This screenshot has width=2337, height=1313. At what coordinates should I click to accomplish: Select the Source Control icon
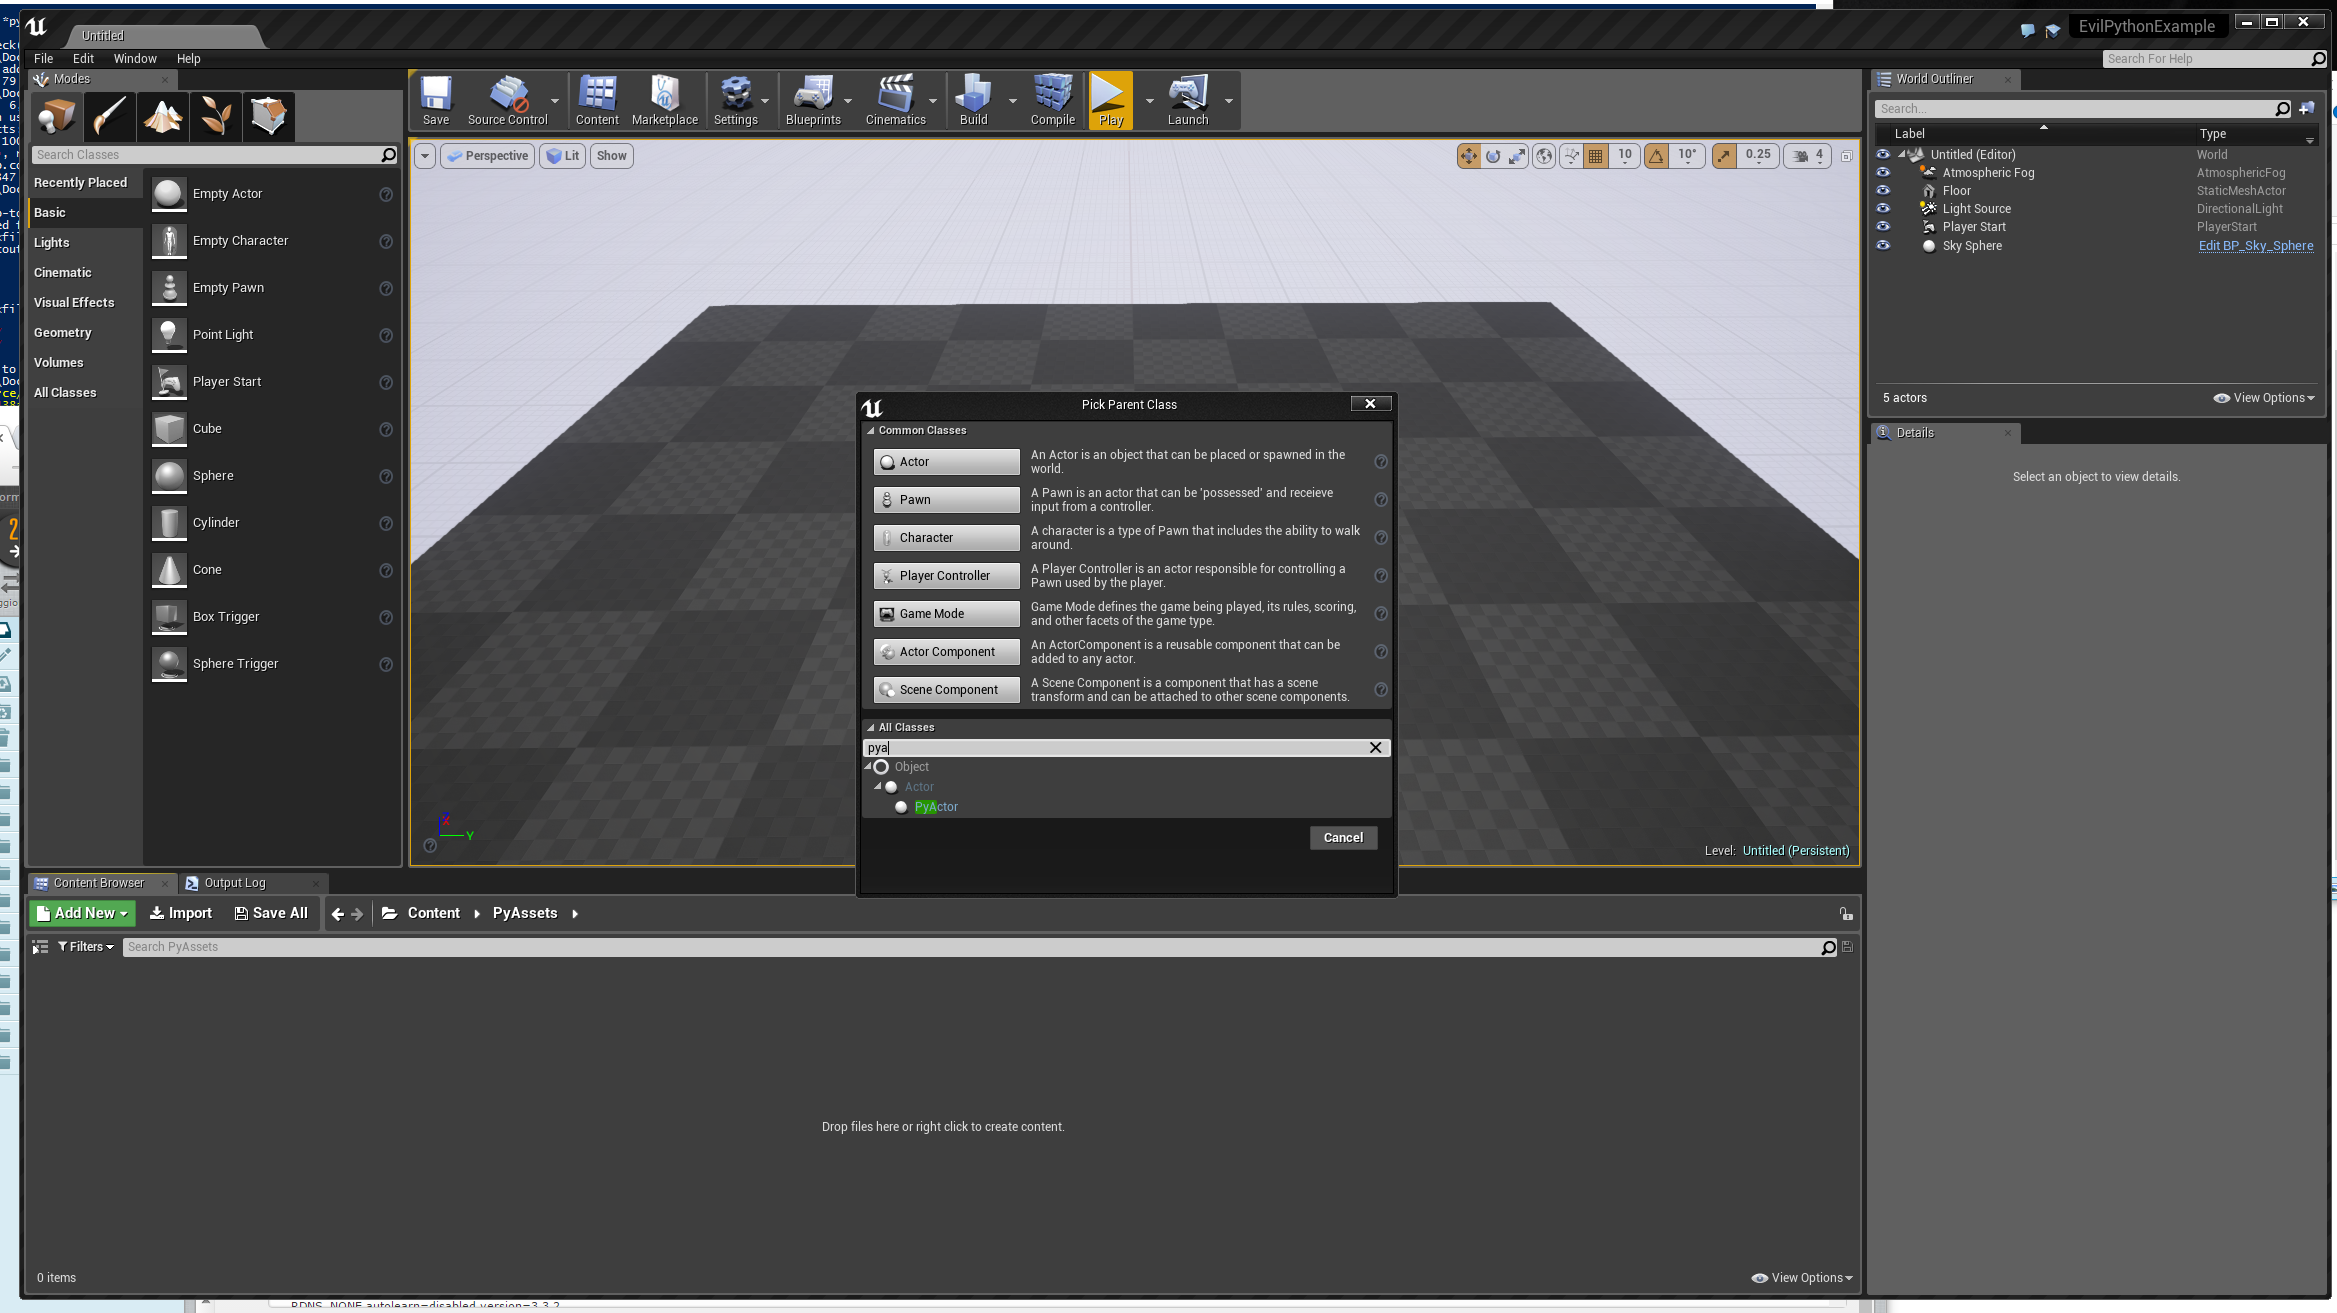coord(507,98)
